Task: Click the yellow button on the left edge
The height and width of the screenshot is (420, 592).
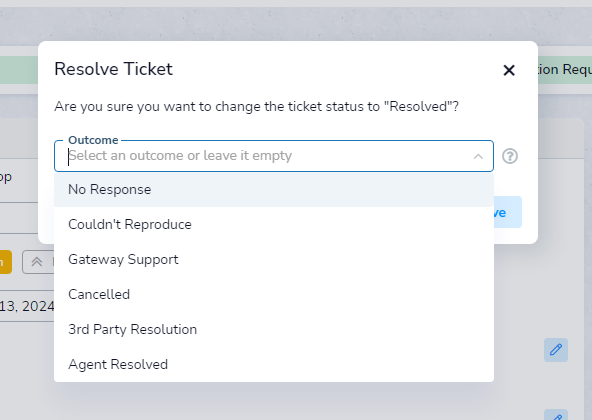Action: click(x=6, y=262)
